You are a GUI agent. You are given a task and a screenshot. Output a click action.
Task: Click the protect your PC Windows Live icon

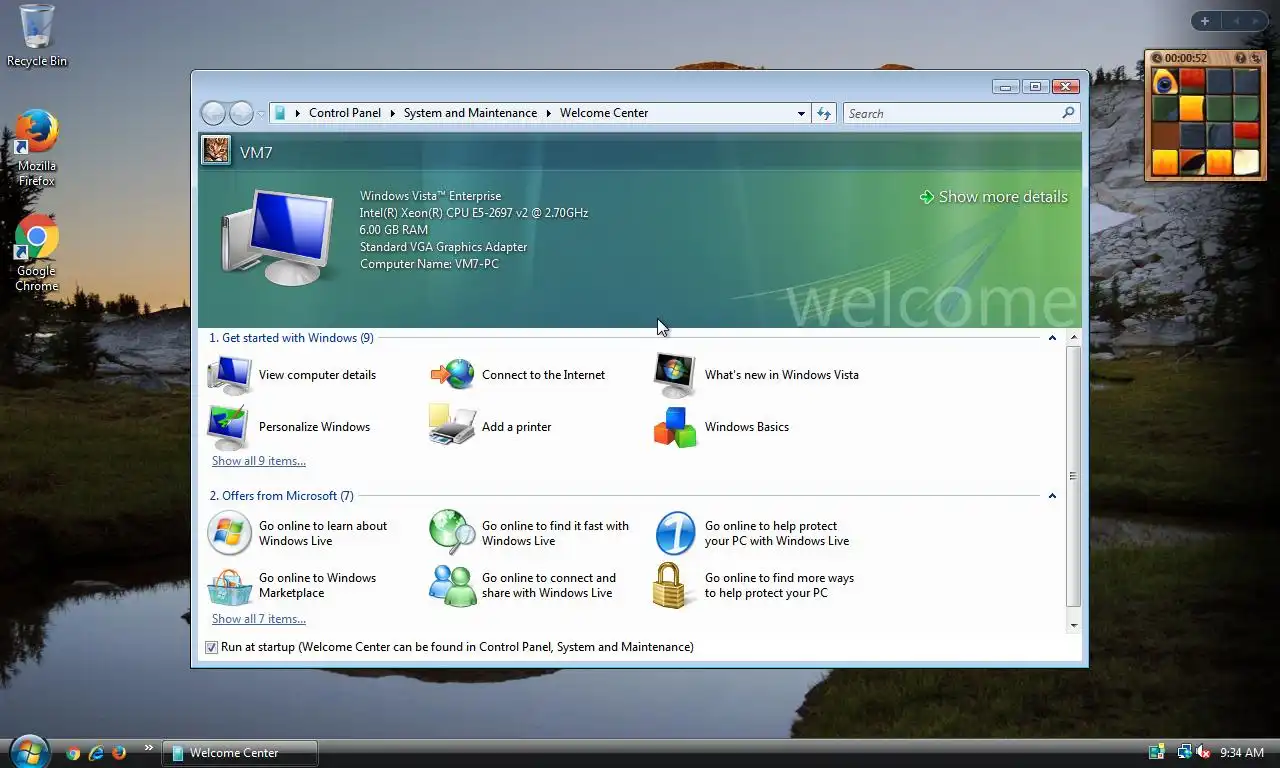click(675, 533)
